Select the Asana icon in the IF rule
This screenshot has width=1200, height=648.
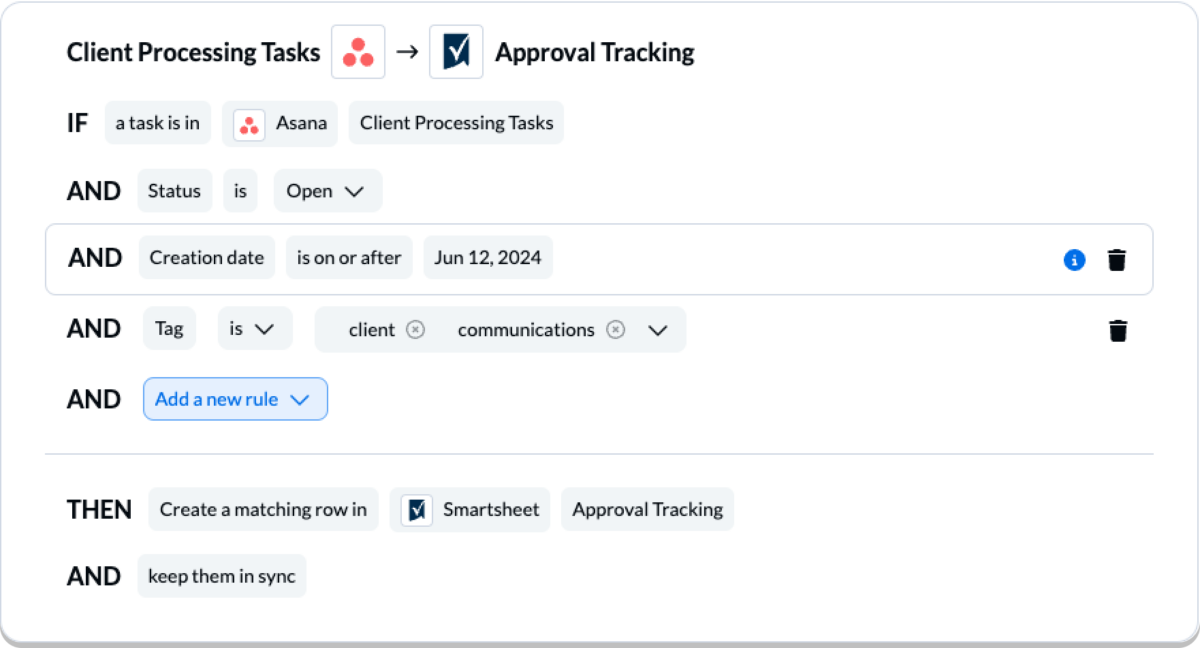(x=247, y=123)
